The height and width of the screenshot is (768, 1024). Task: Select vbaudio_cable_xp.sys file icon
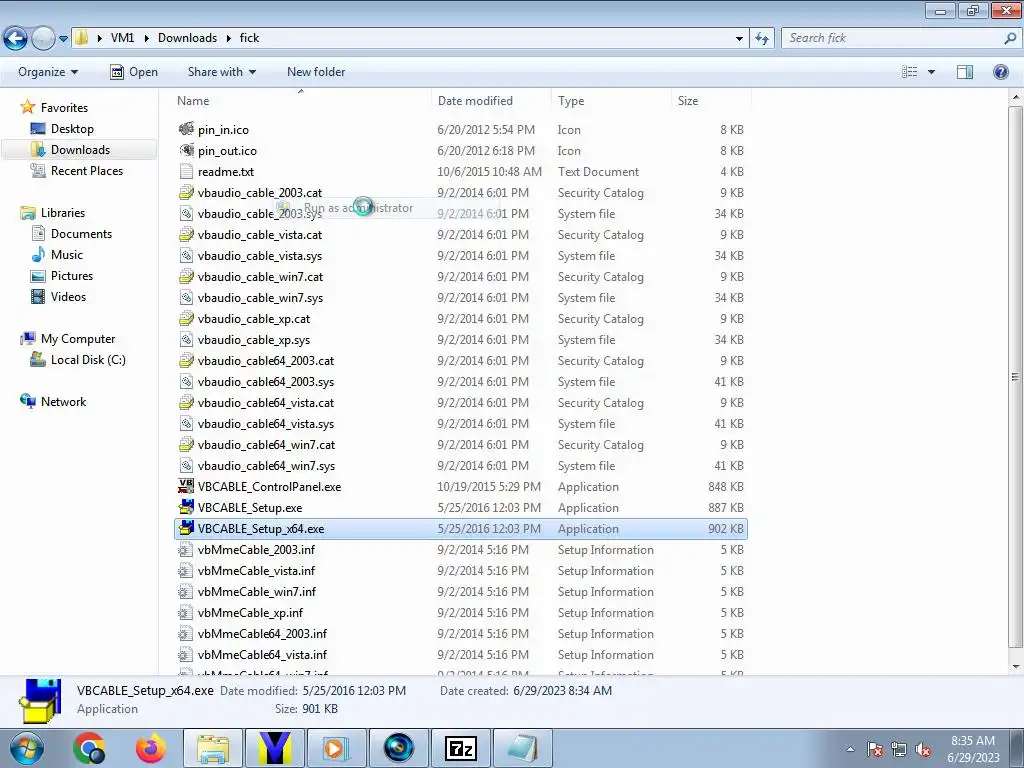[x=186, y=340]
